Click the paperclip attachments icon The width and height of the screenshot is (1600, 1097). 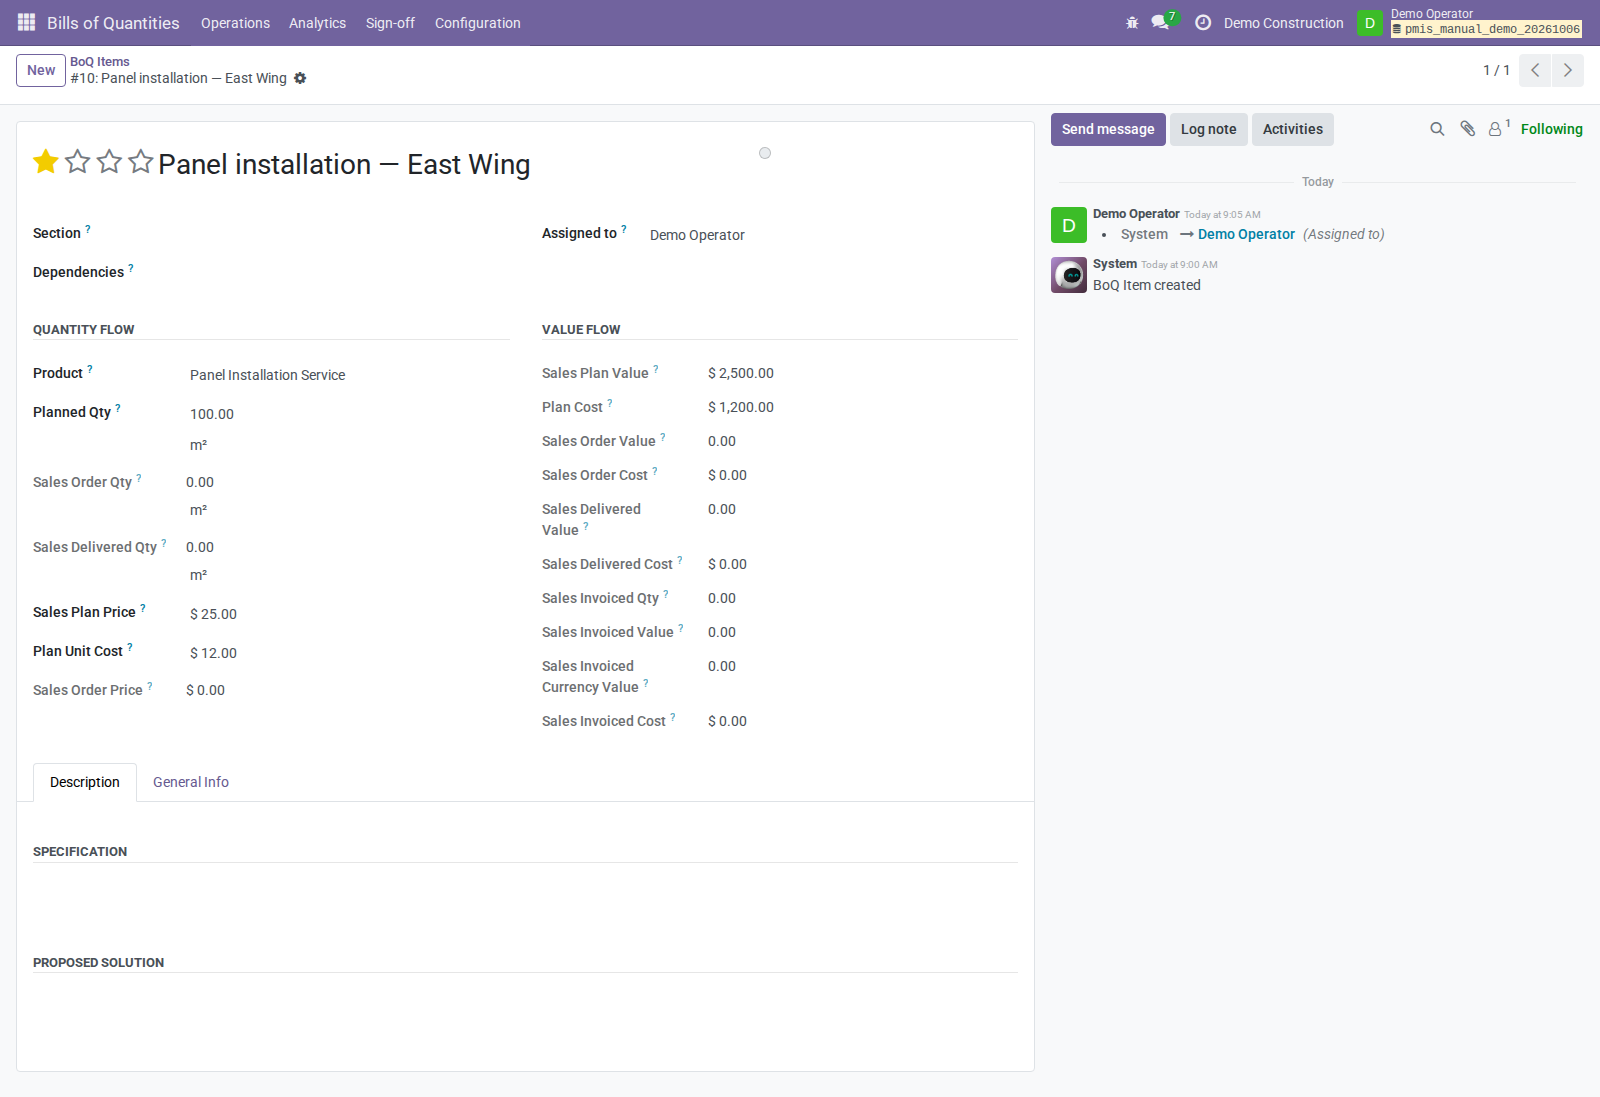pos(1467,129)
